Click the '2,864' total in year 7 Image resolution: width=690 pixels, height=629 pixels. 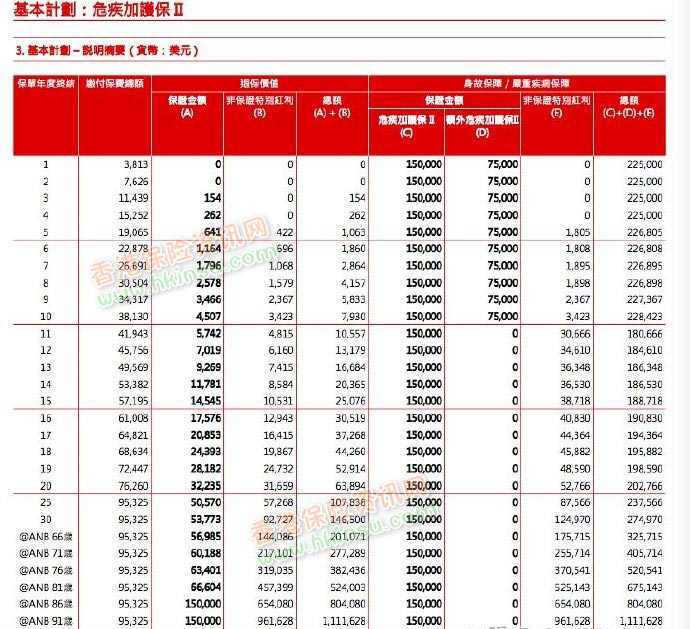[x=353, y=266]
